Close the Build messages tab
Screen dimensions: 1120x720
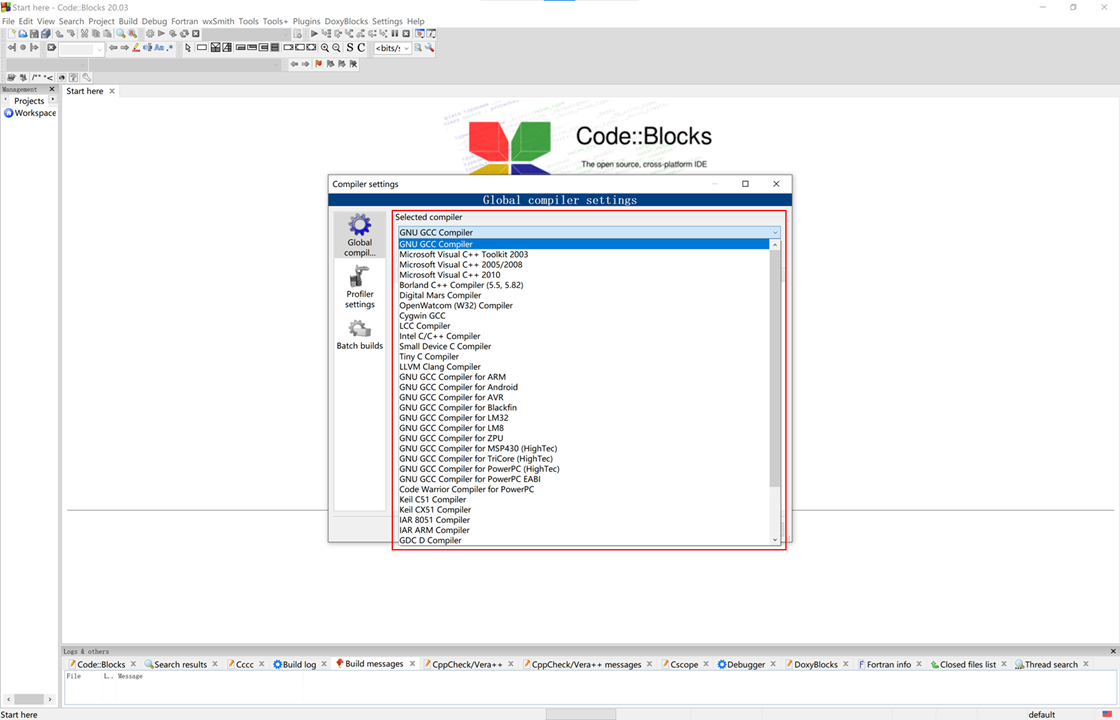(412, 664)
